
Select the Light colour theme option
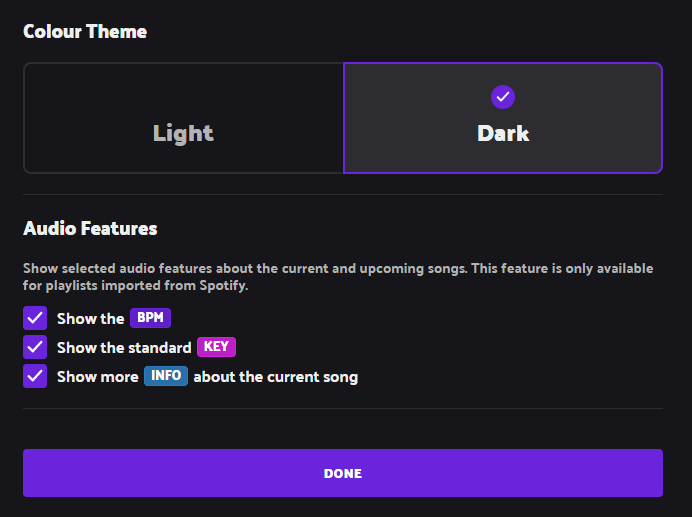(x=183, y=118)
